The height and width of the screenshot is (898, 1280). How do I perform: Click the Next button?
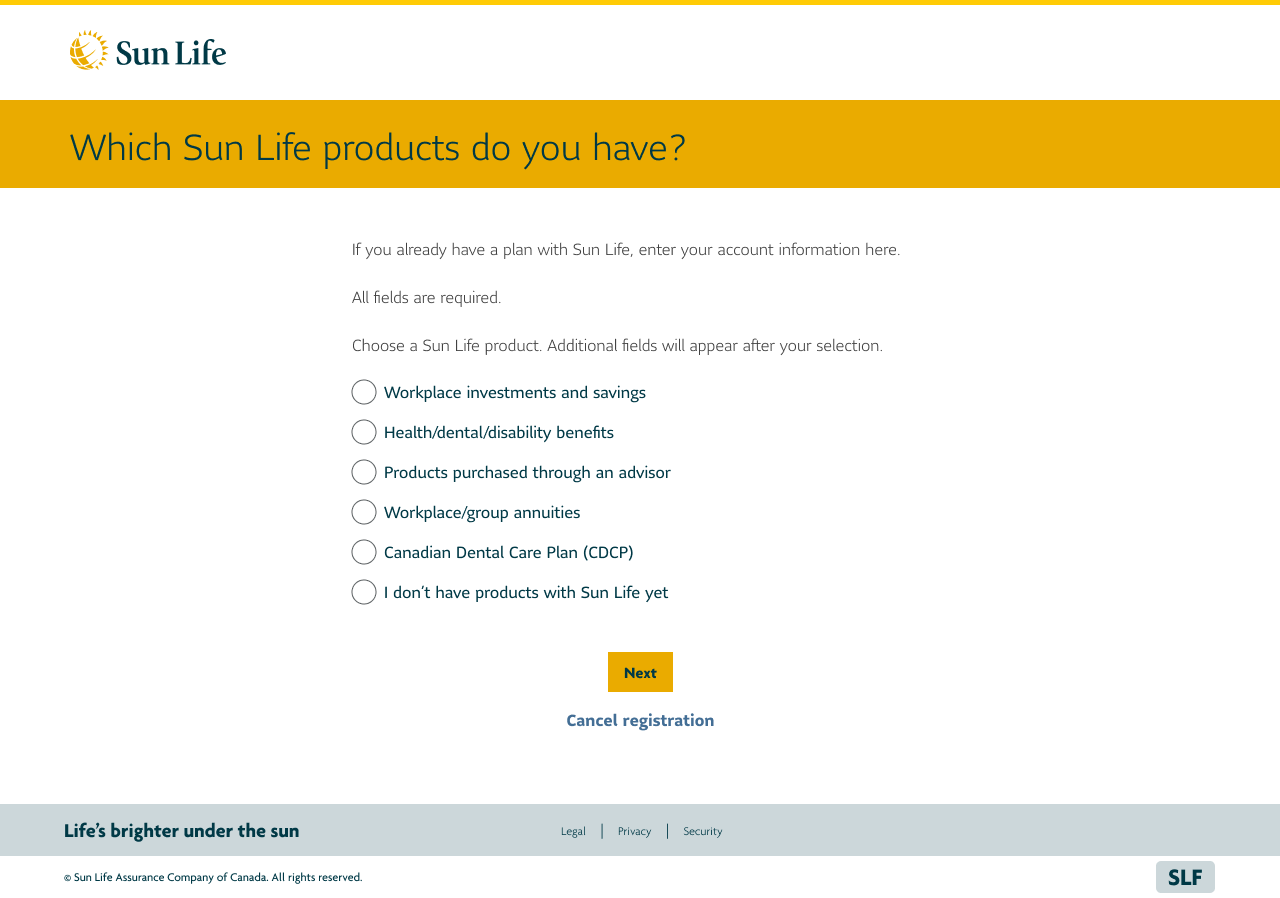(640, 672)
